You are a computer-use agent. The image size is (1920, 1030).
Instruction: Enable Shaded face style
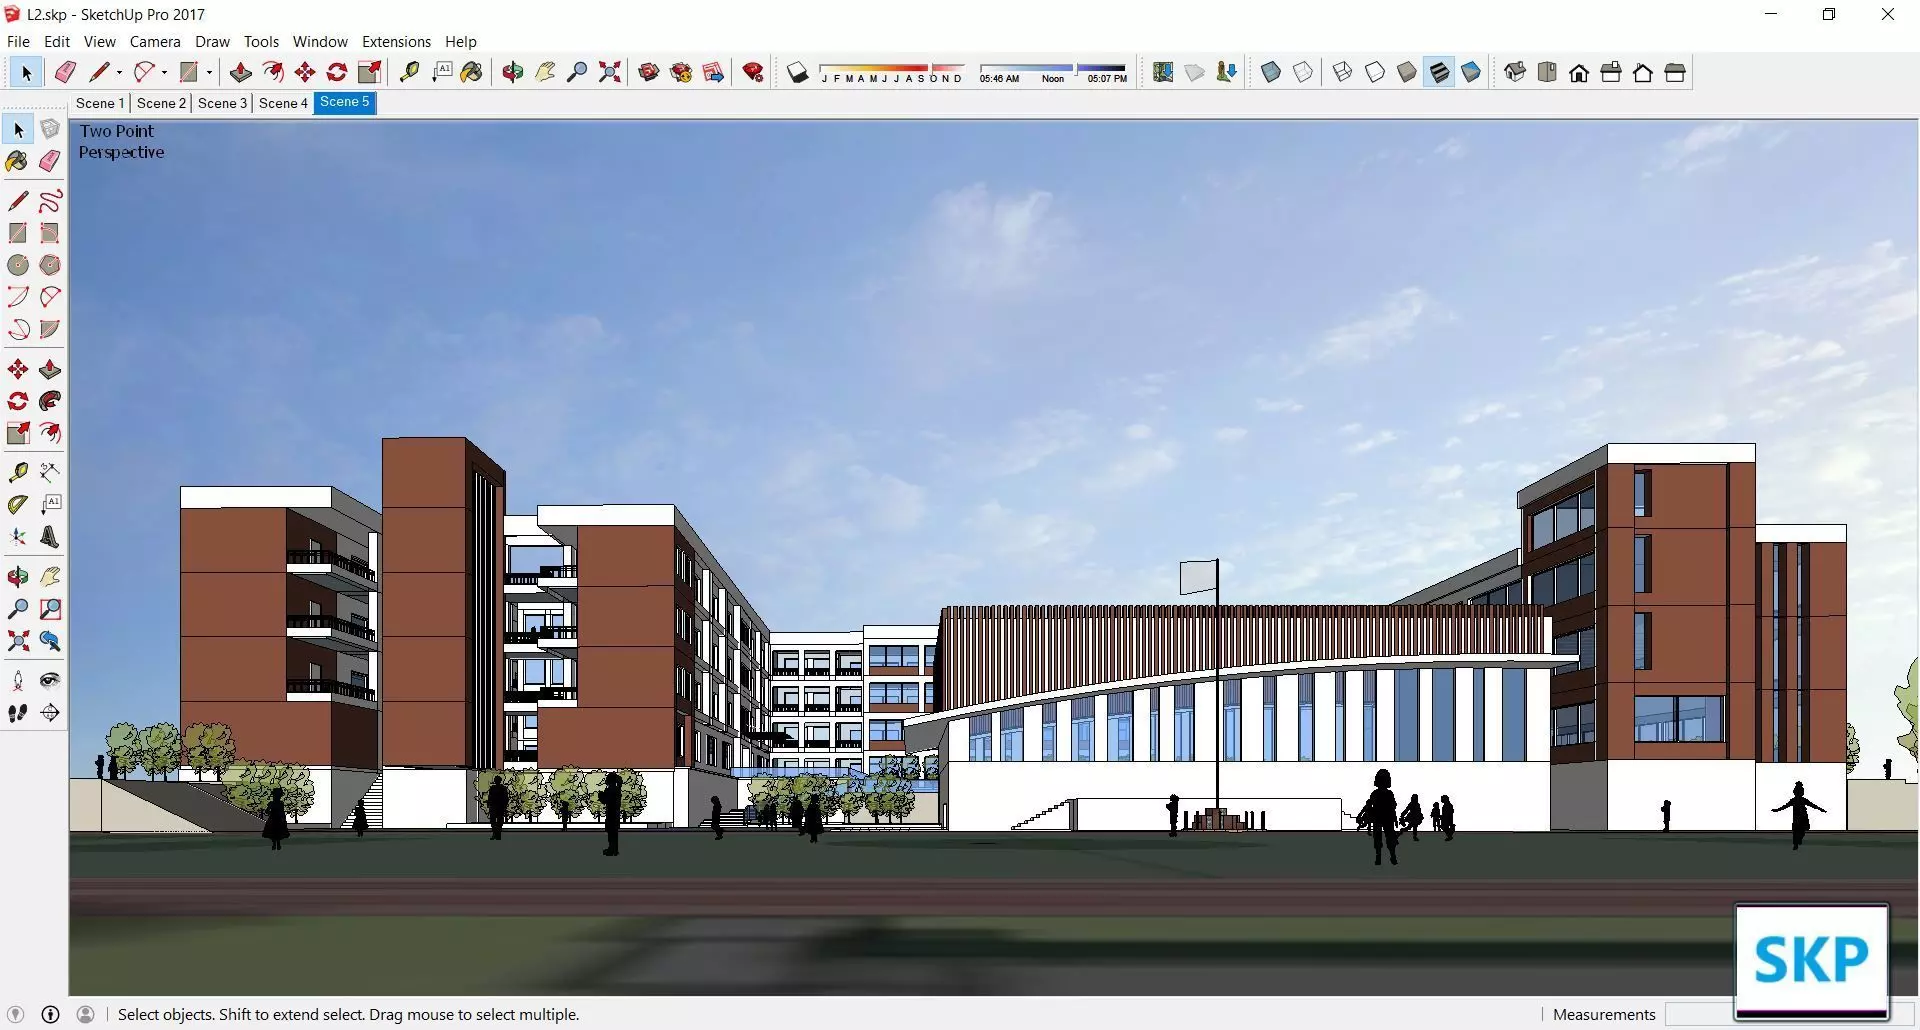pos(1407,72)
